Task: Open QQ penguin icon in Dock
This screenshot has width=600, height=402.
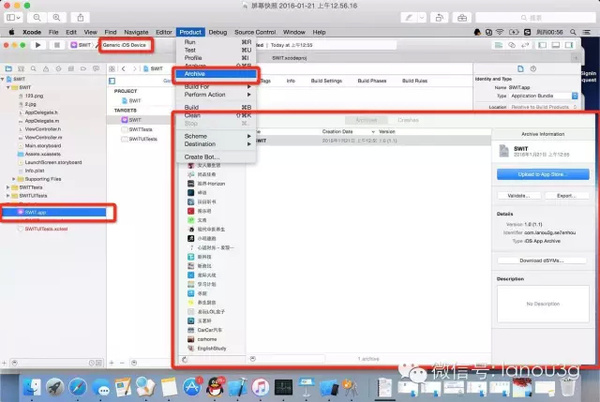Action: 215,387
